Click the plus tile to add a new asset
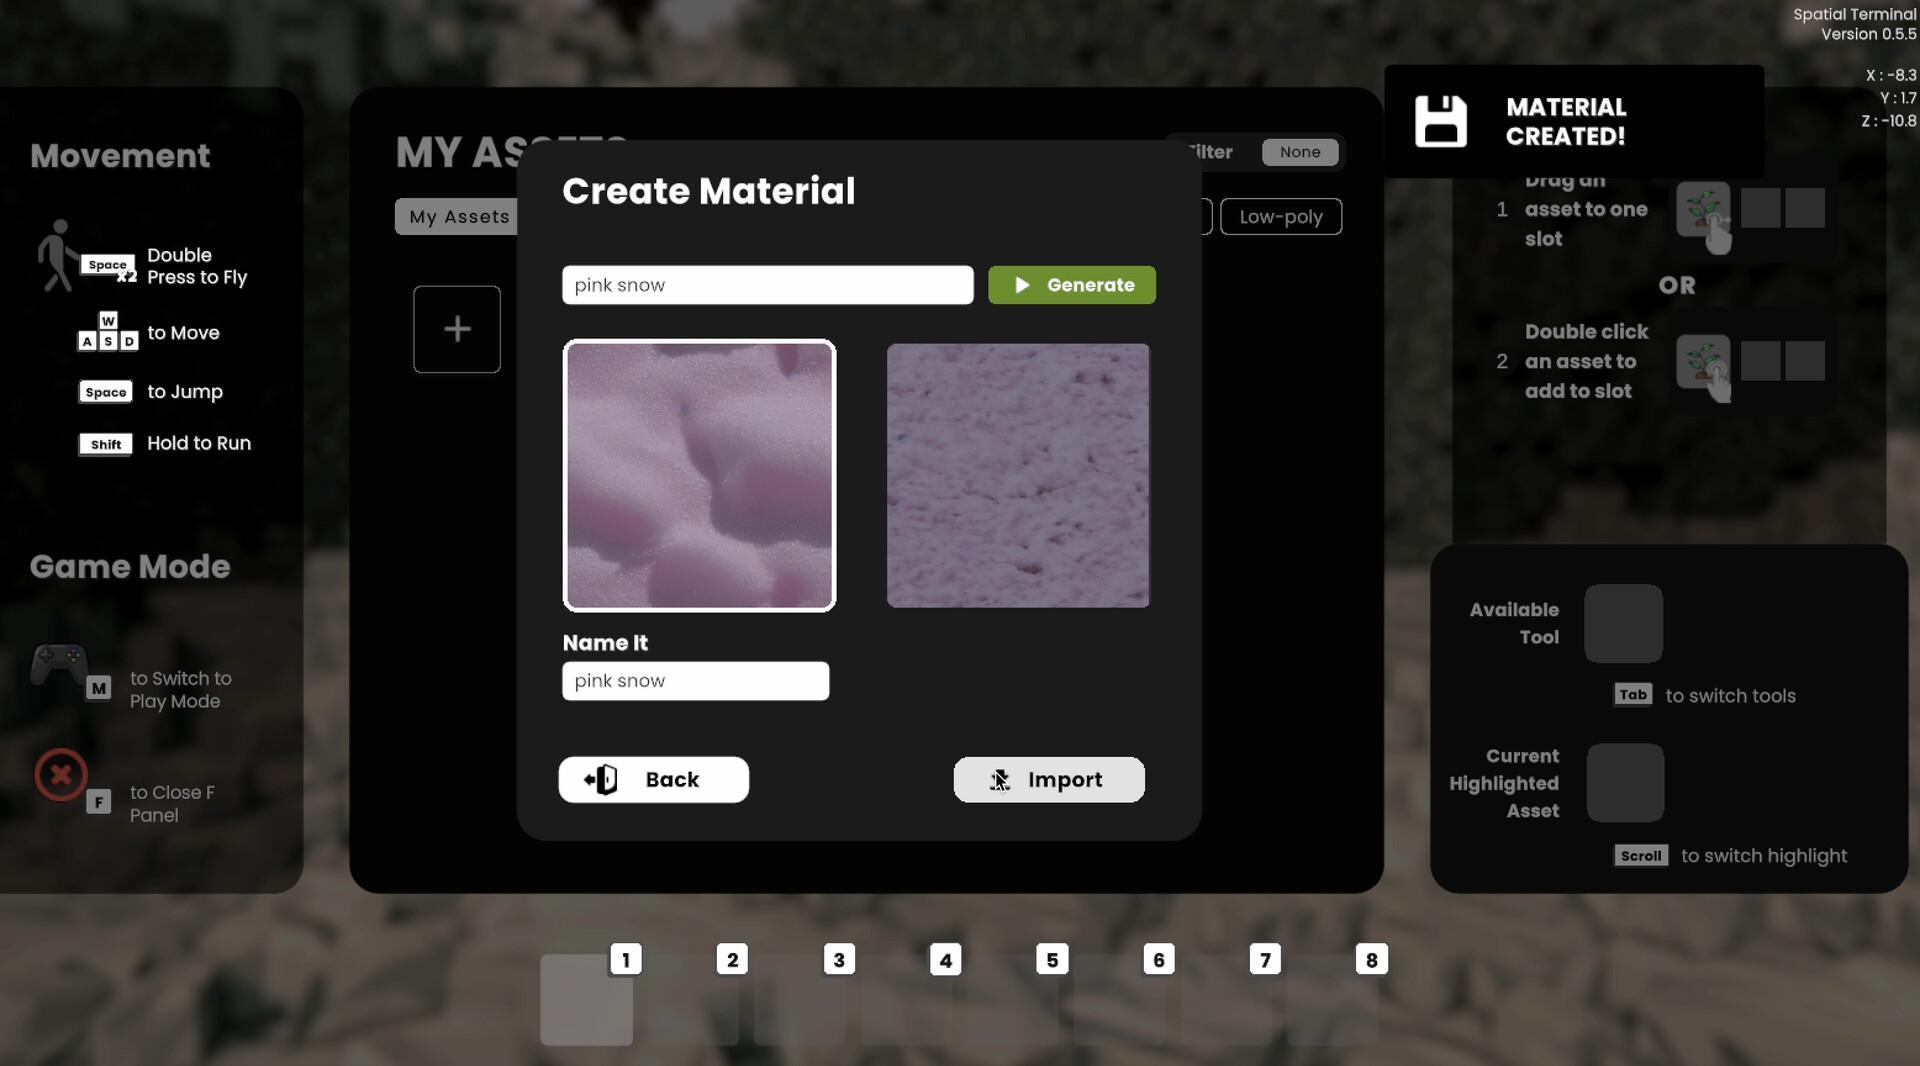 coord(457,329)
